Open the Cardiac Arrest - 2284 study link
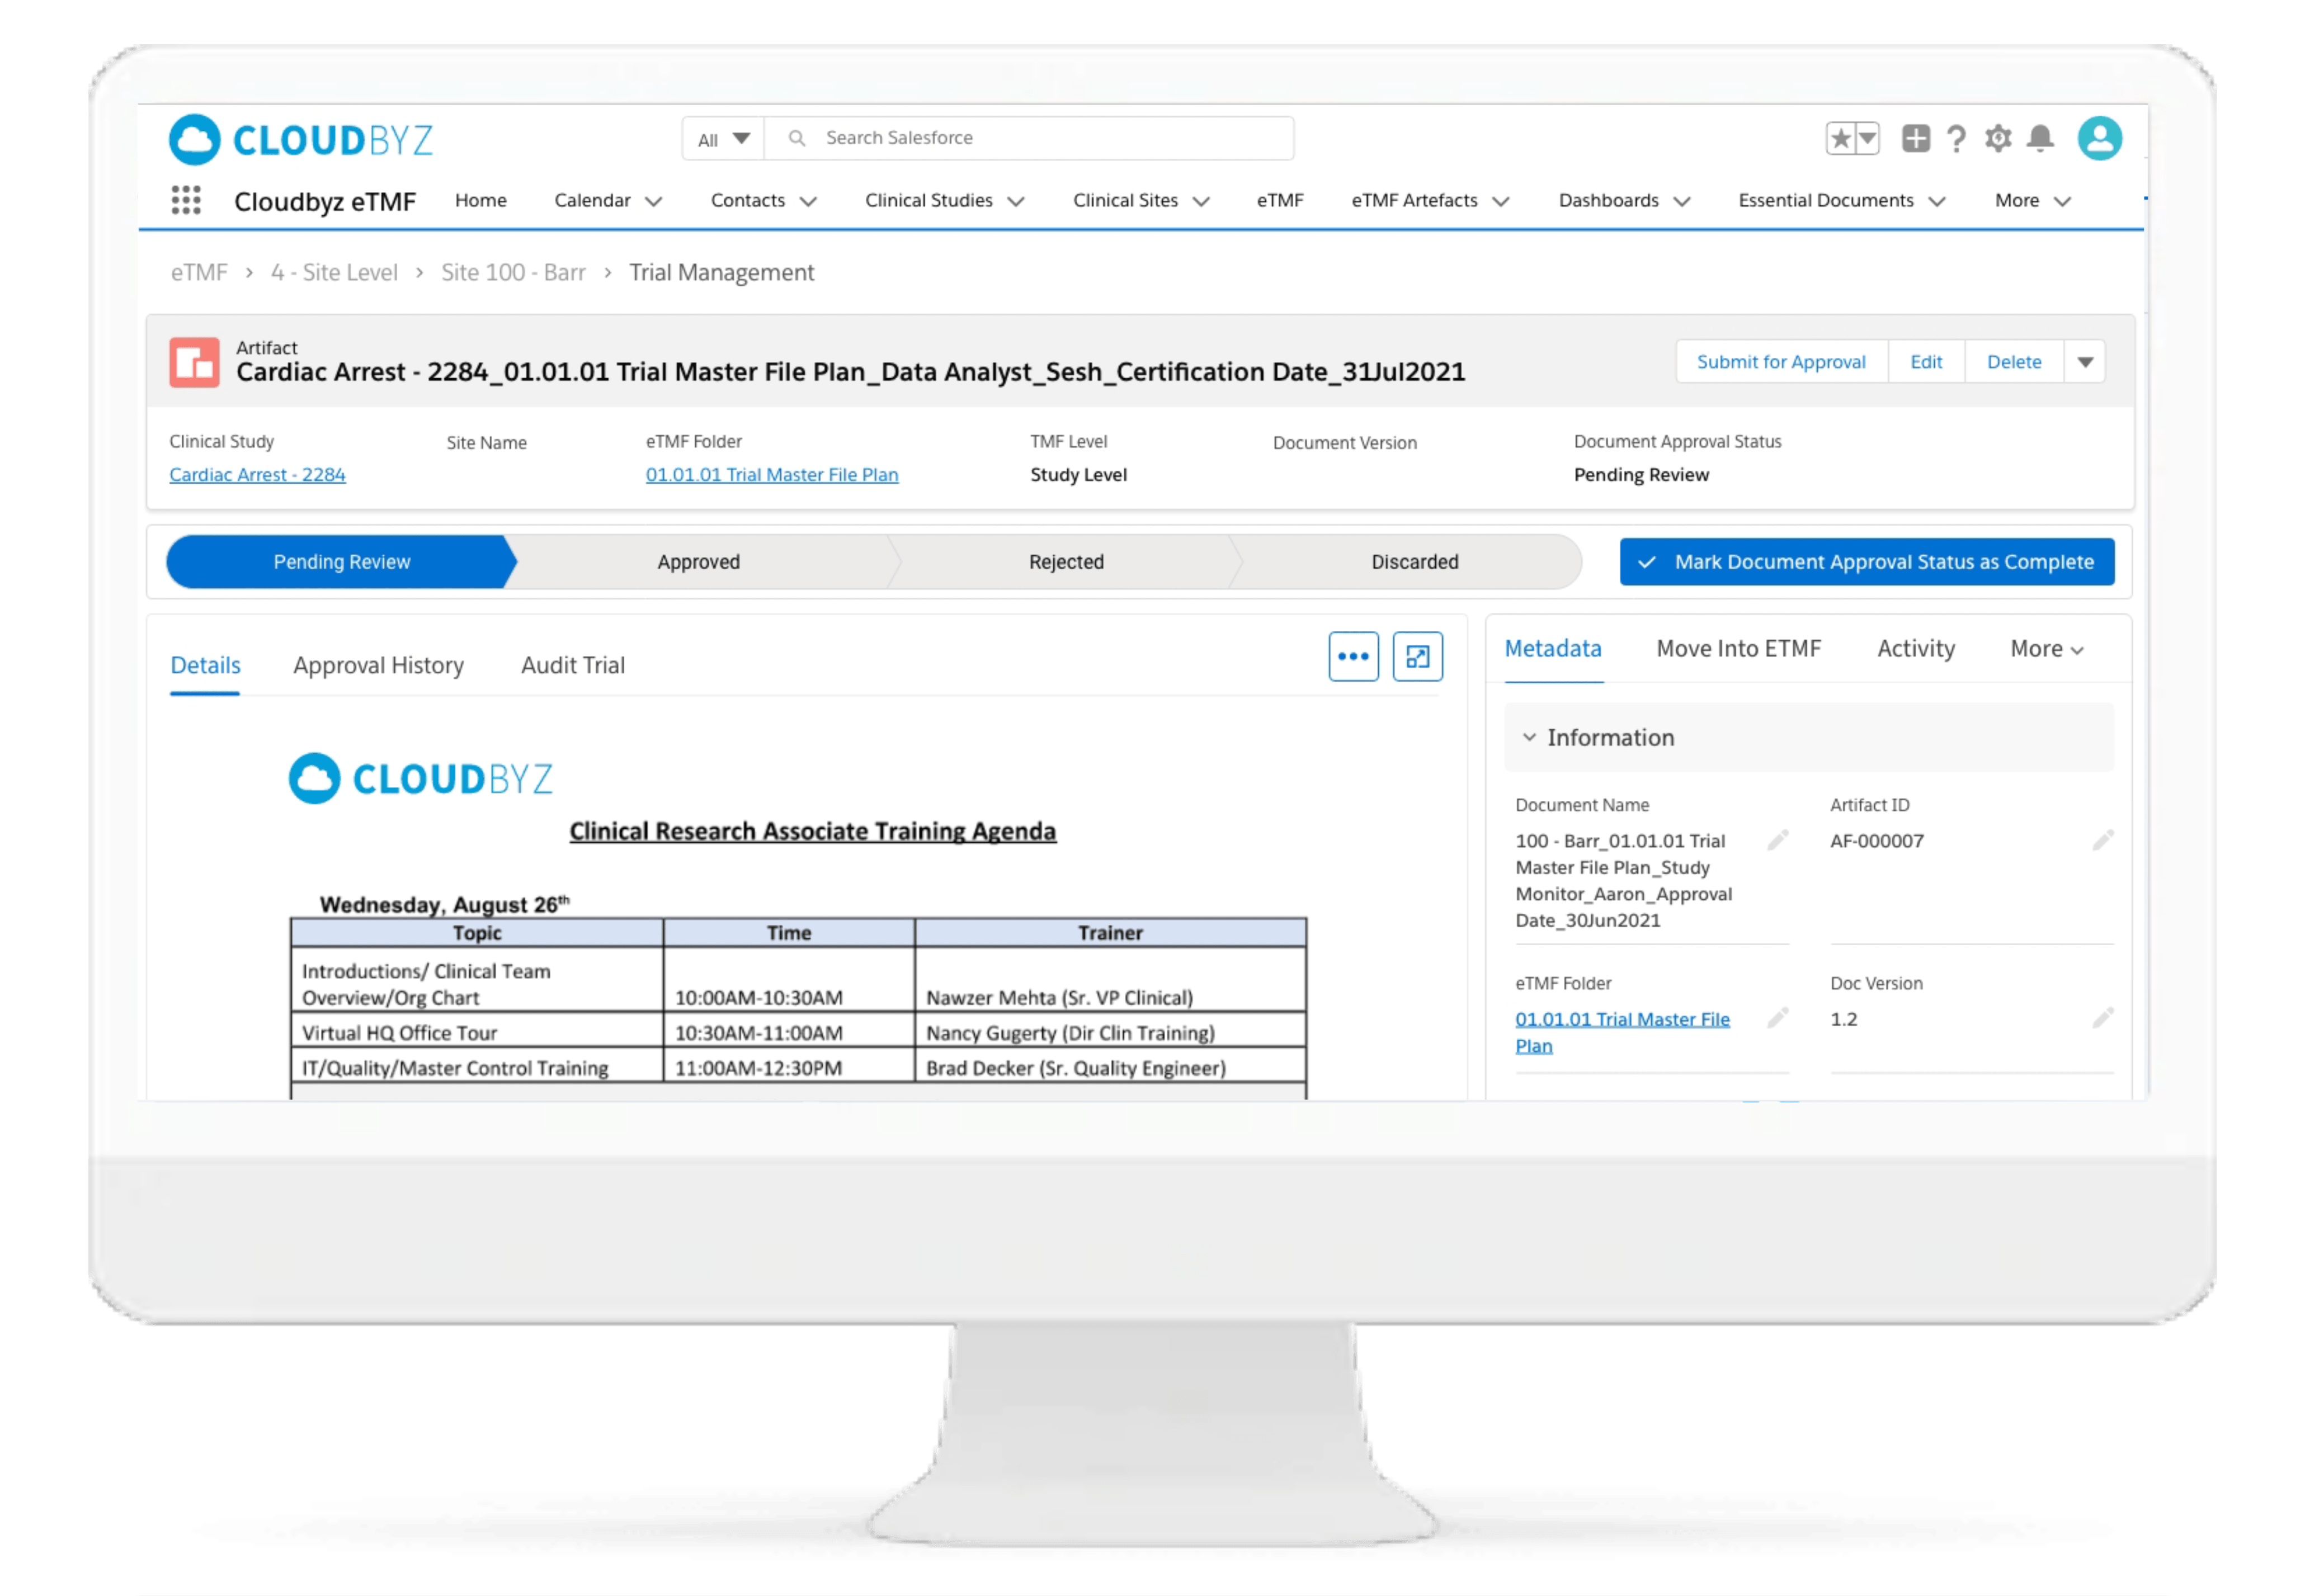 click(x=257, y=474)
